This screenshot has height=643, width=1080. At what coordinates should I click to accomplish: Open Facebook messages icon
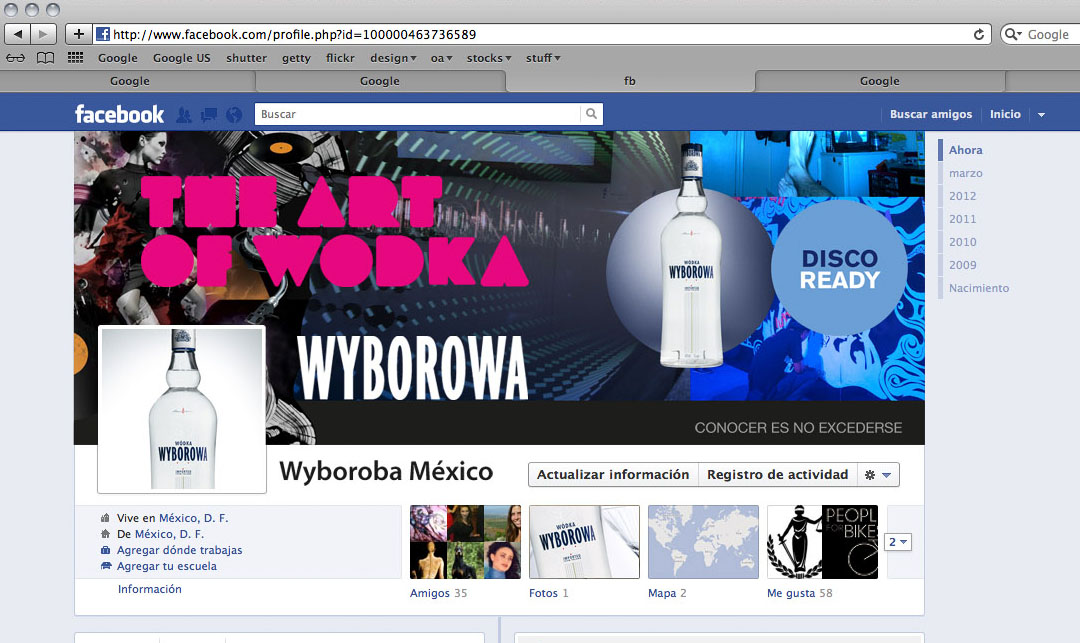click(x=209, y=114)
